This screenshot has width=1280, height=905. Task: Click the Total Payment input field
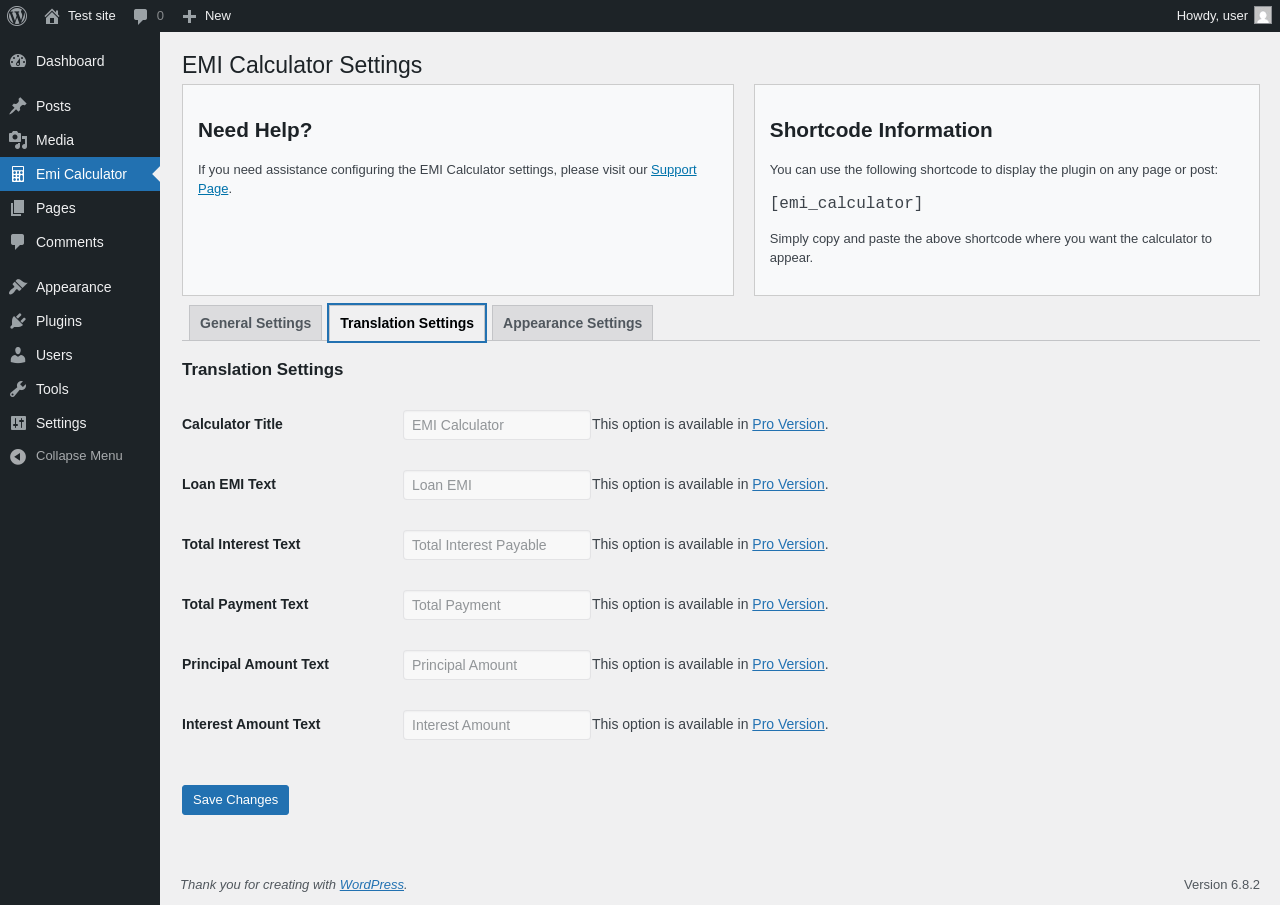coord(497,605)
